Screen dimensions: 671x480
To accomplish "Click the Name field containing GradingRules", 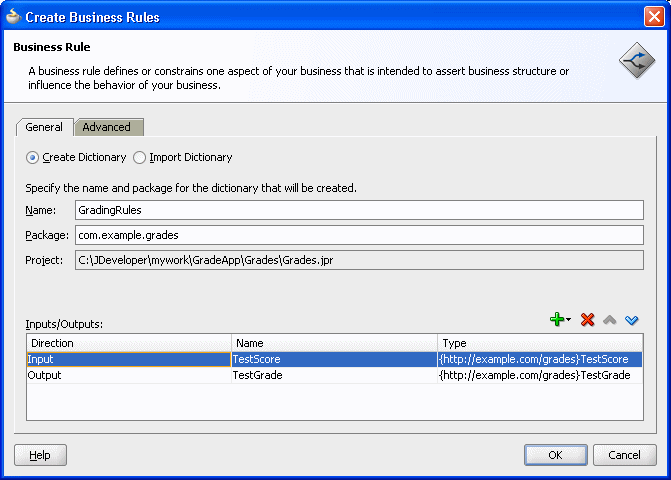I will 359,210.
